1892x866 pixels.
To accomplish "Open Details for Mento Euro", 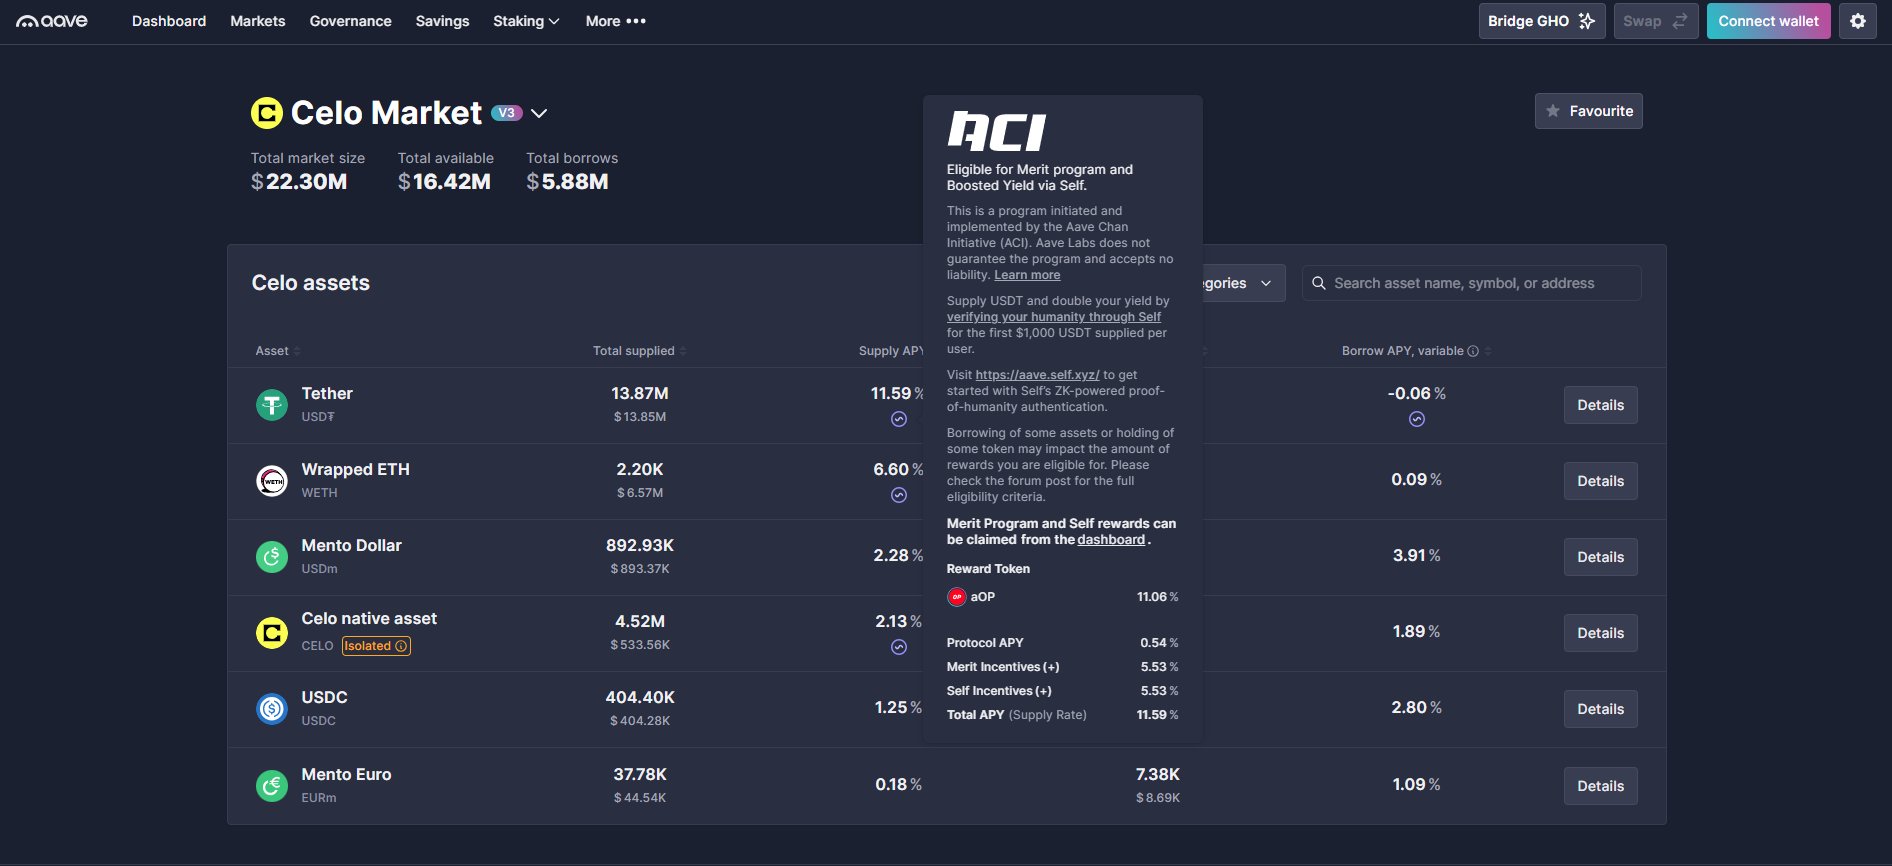I will coord(1601,786).
